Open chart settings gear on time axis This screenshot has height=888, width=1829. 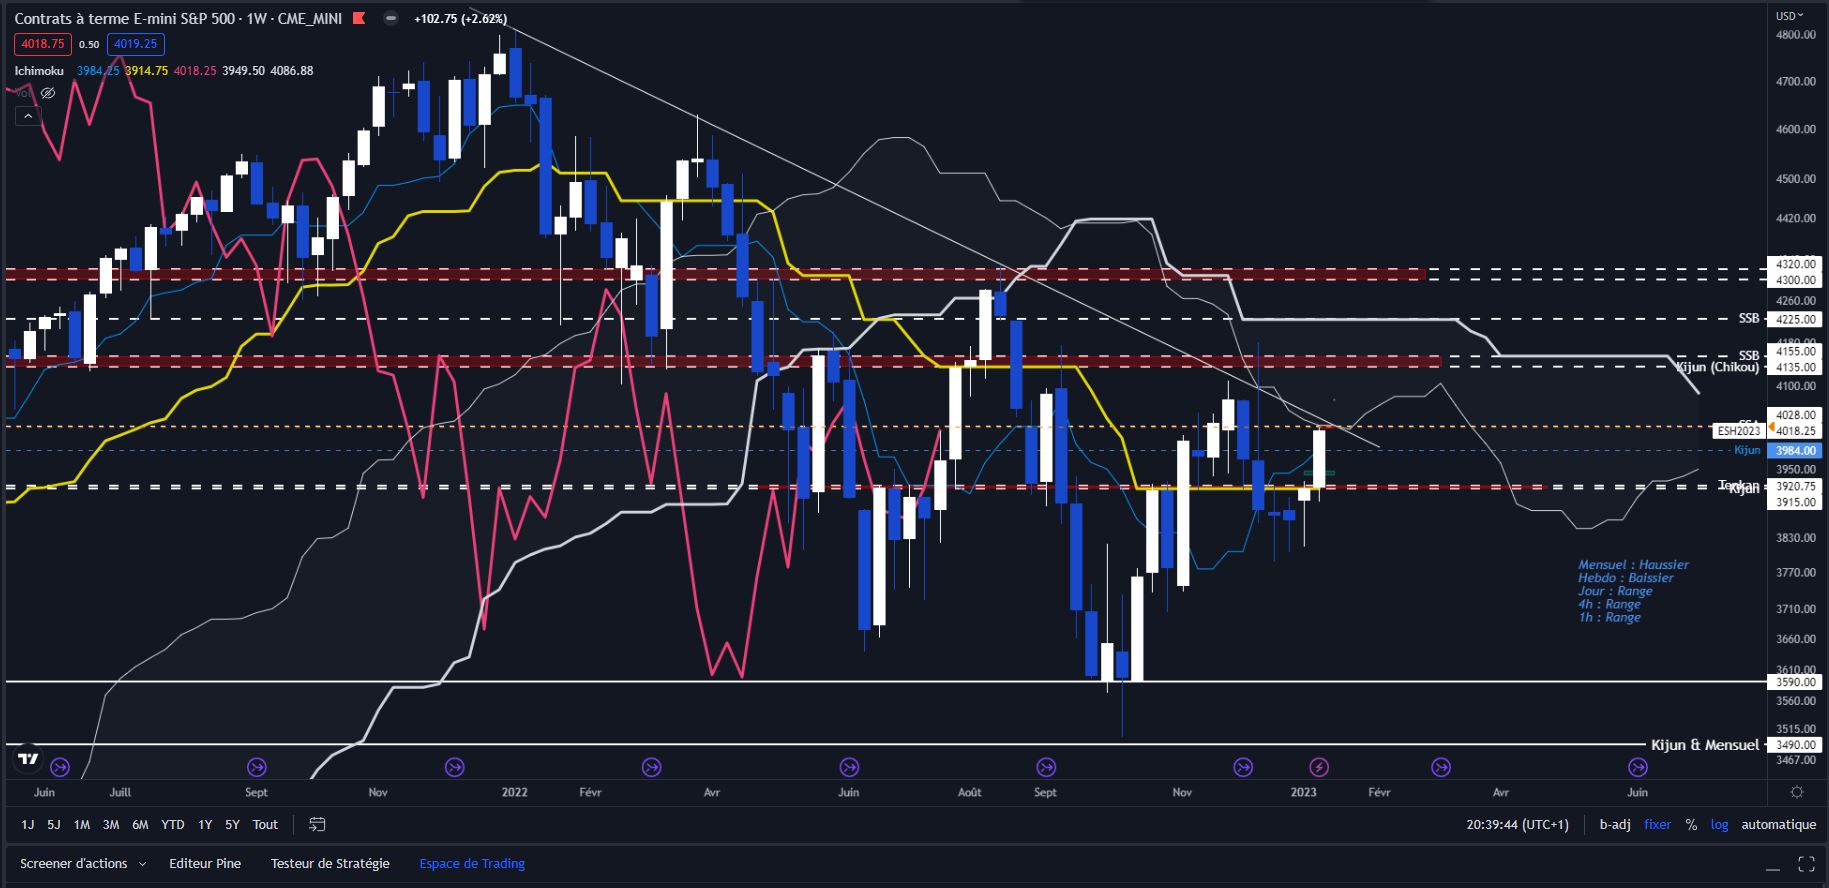1797,792
